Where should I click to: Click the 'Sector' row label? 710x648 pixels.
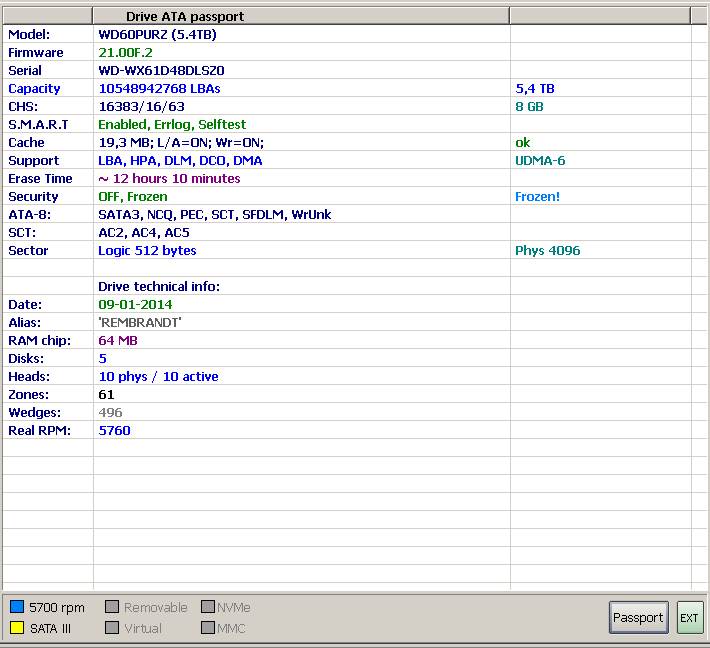coord(28,251)
